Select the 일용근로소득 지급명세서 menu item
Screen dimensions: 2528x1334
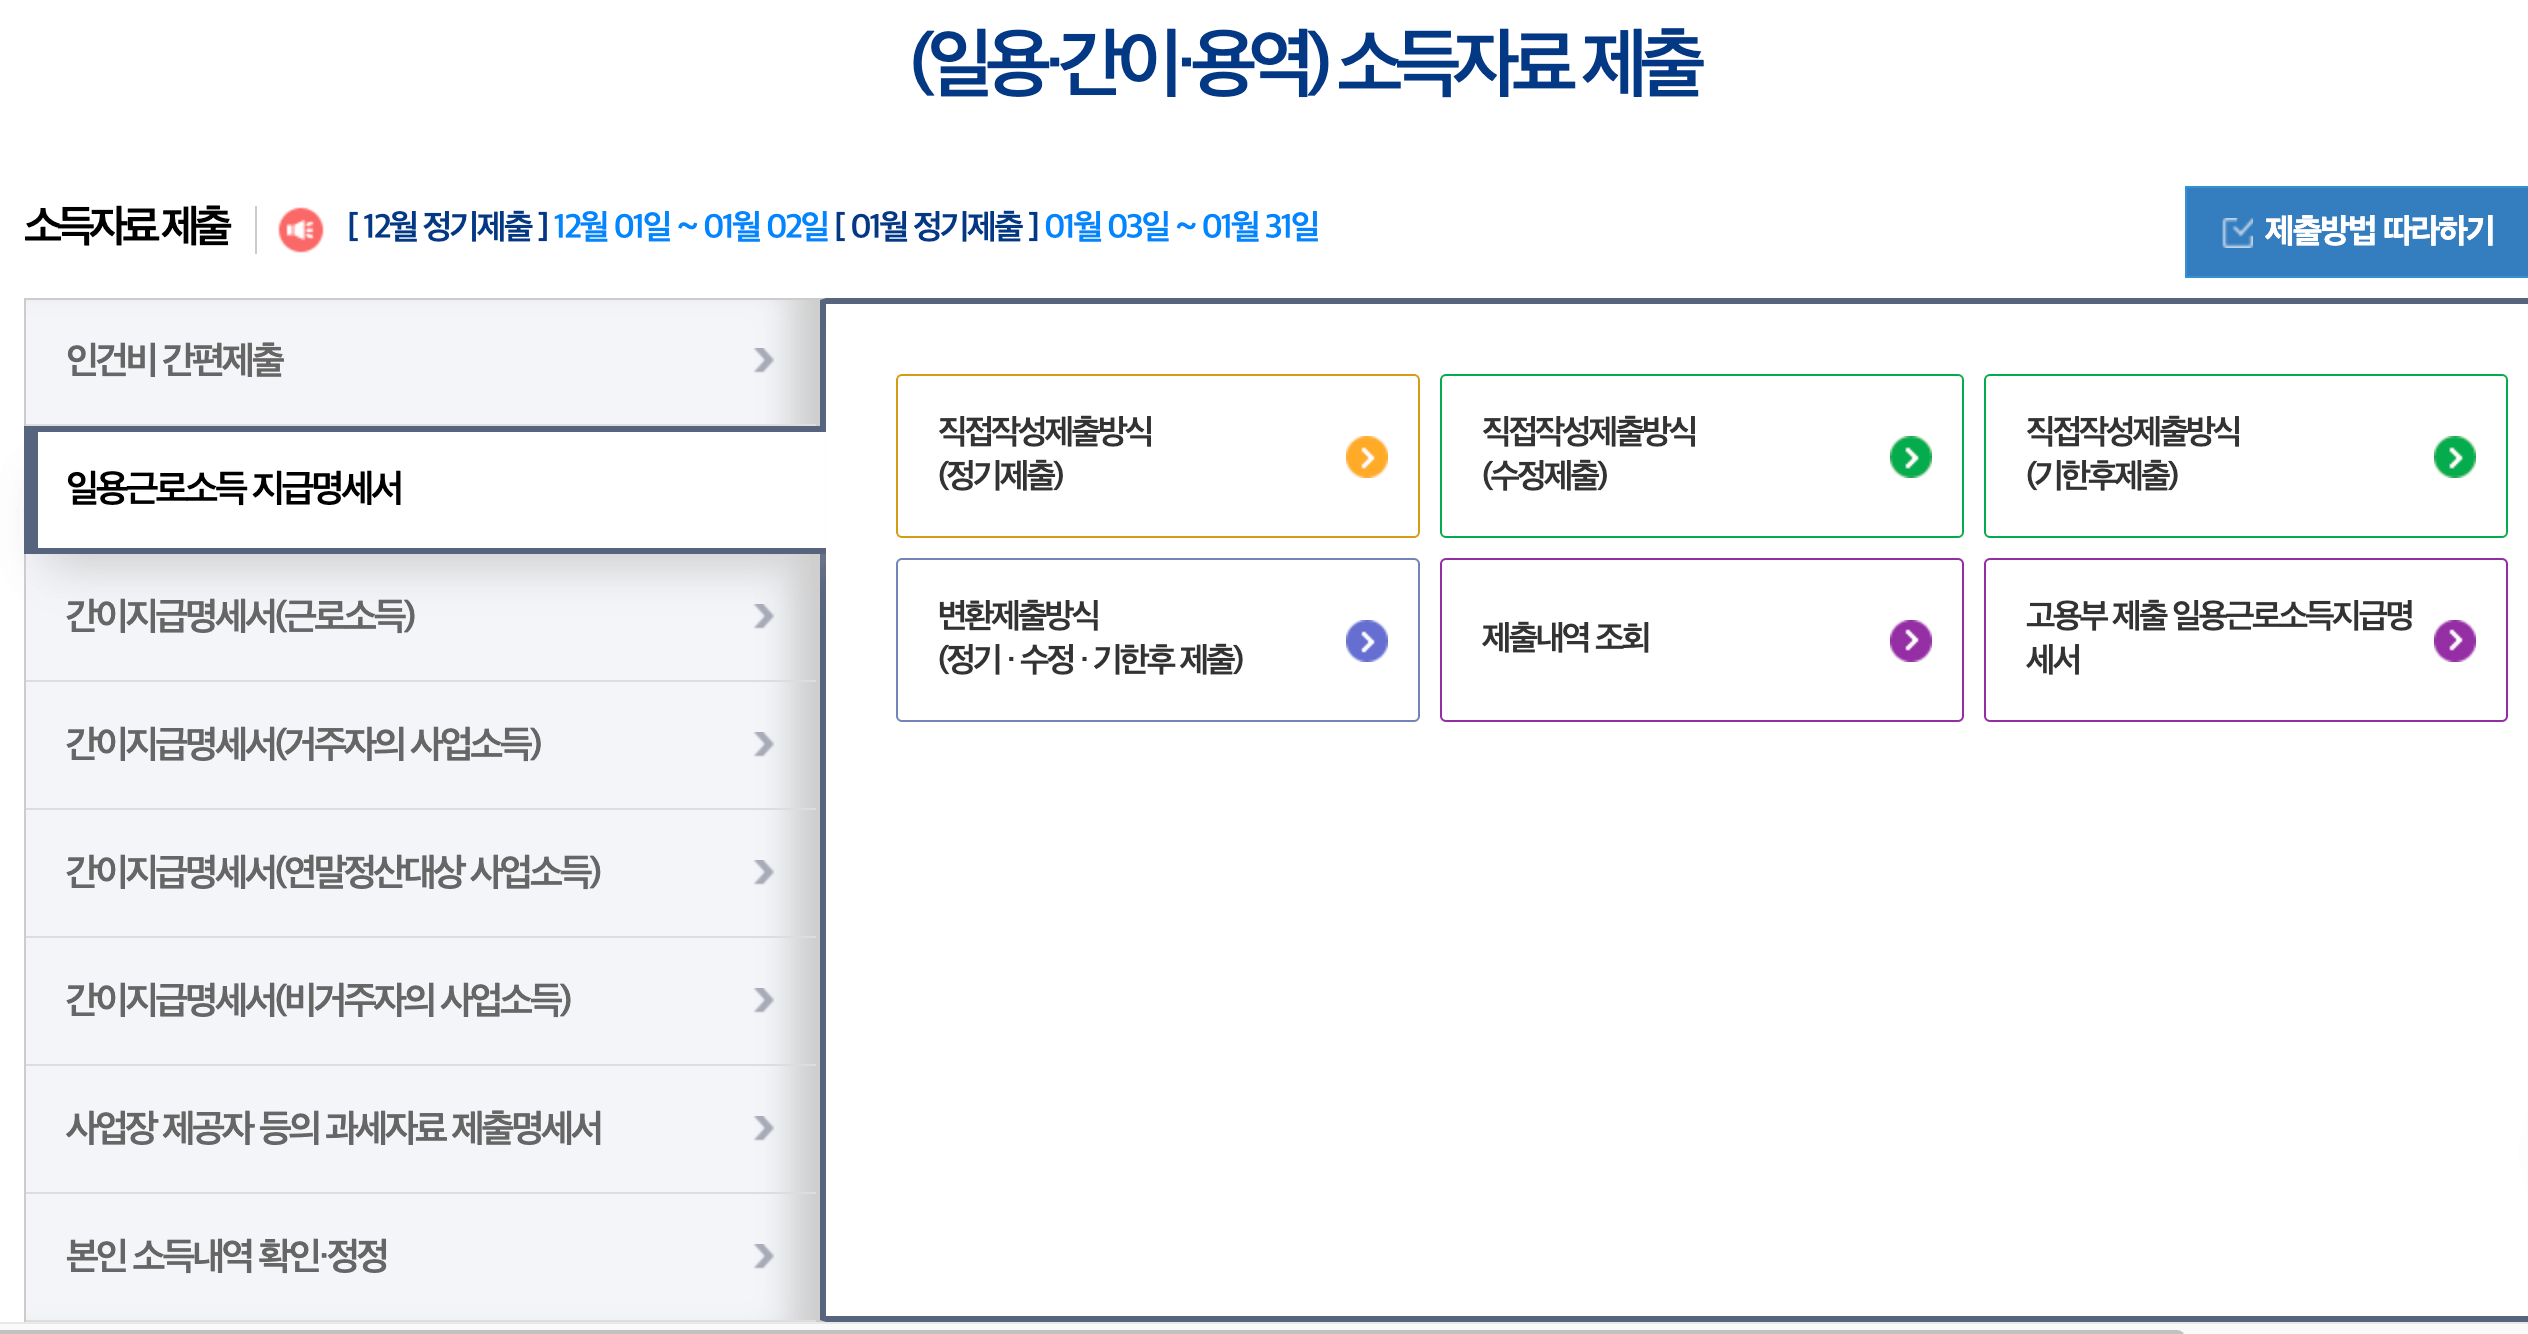(x=245, y=489)
